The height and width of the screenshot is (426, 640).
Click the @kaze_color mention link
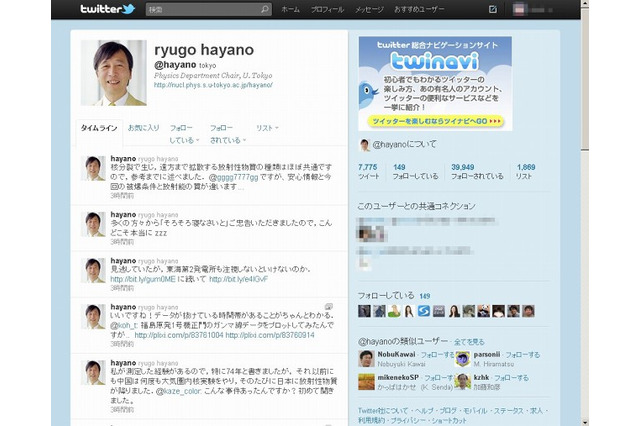click(178, 391)
